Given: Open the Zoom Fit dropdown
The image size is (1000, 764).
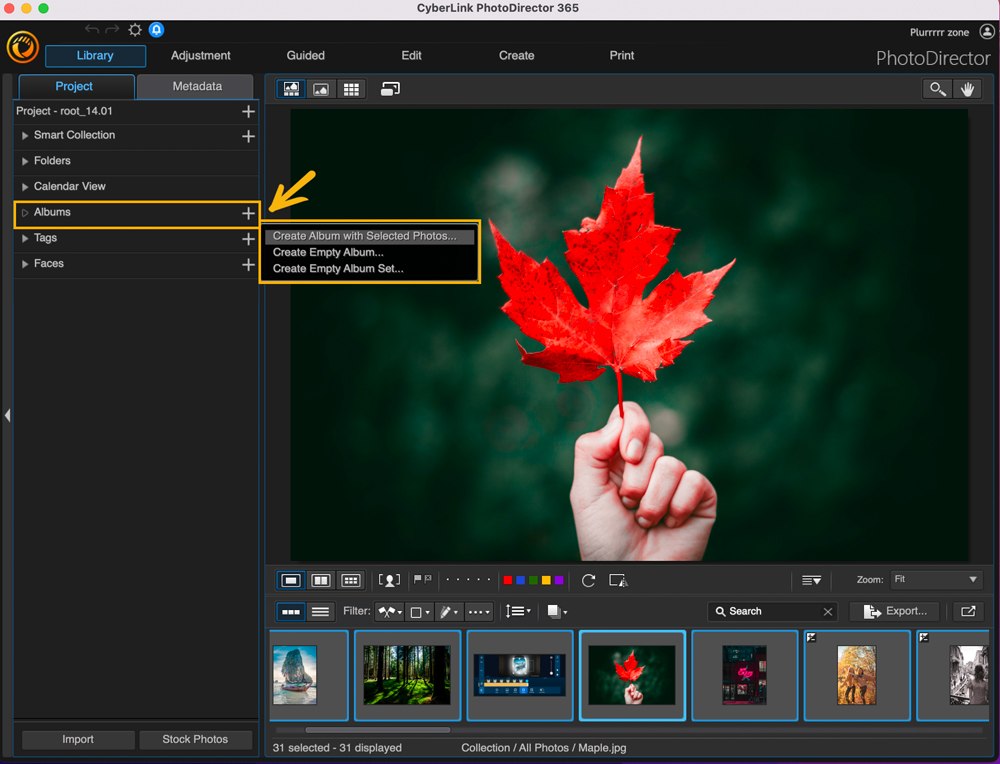Looking at the screenshot, I should tap(935, 580).
